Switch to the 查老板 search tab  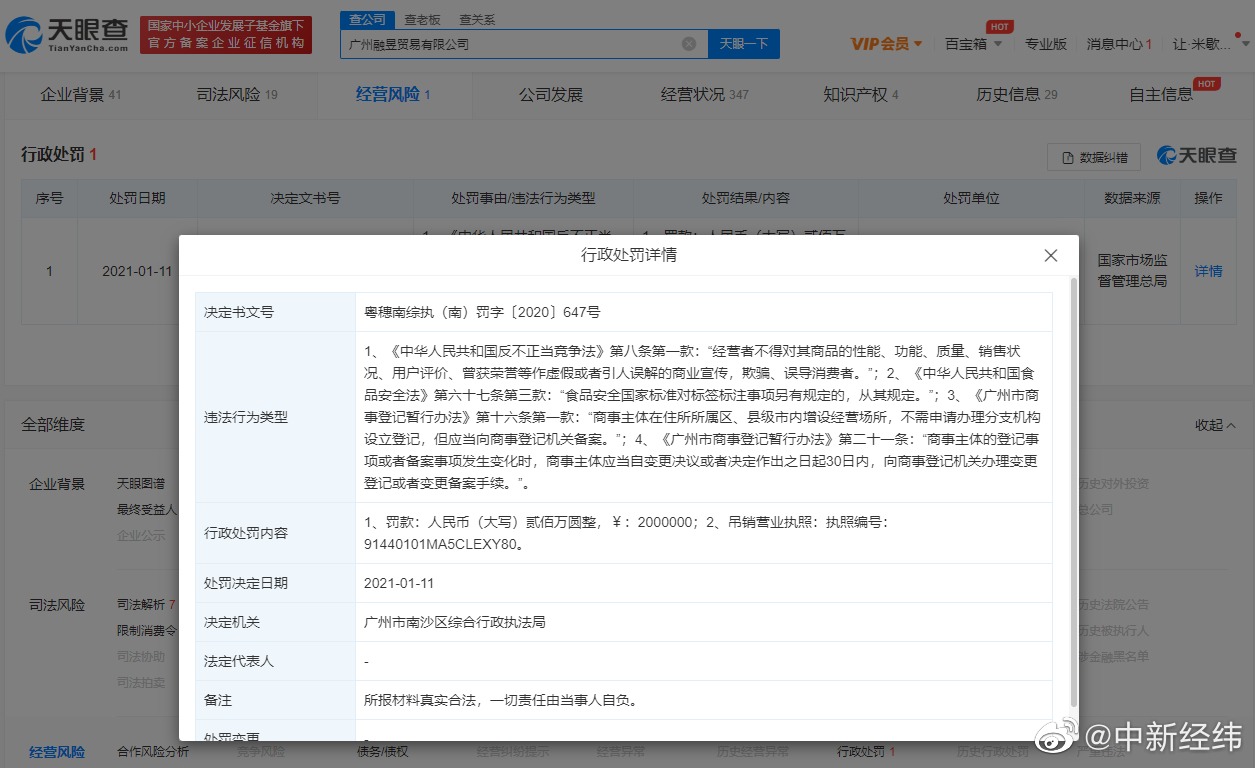point(420,20)
